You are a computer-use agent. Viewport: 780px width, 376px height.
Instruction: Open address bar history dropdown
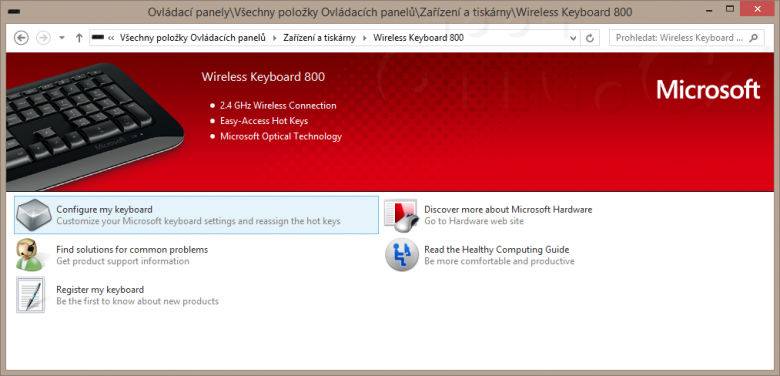tap(574, 38)
